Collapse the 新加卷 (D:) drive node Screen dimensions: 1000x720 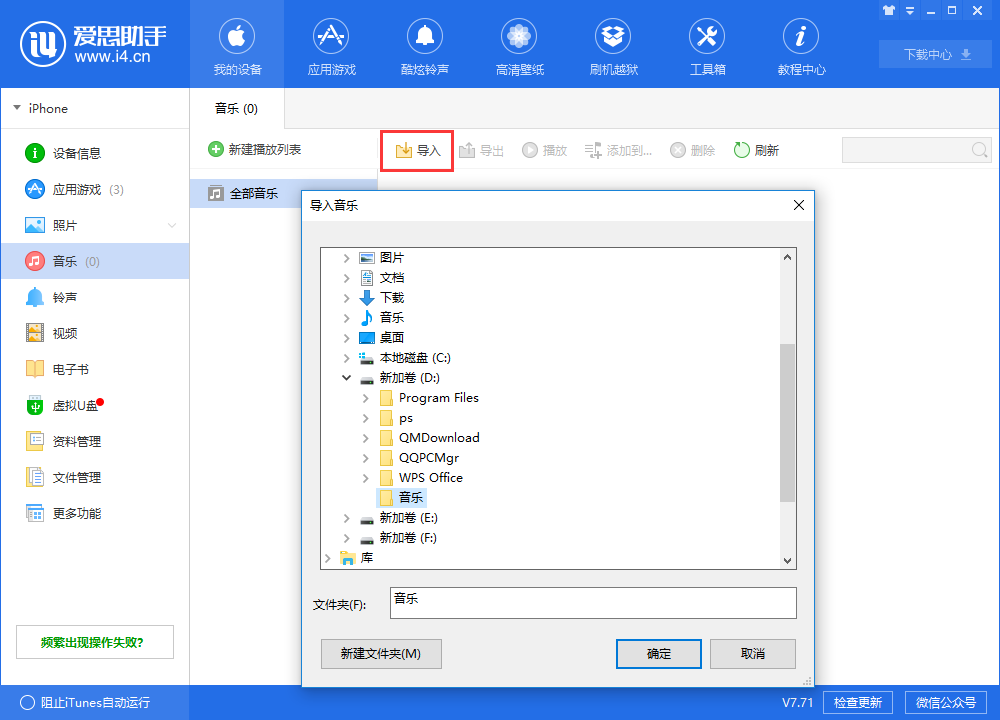click(347, 378)
